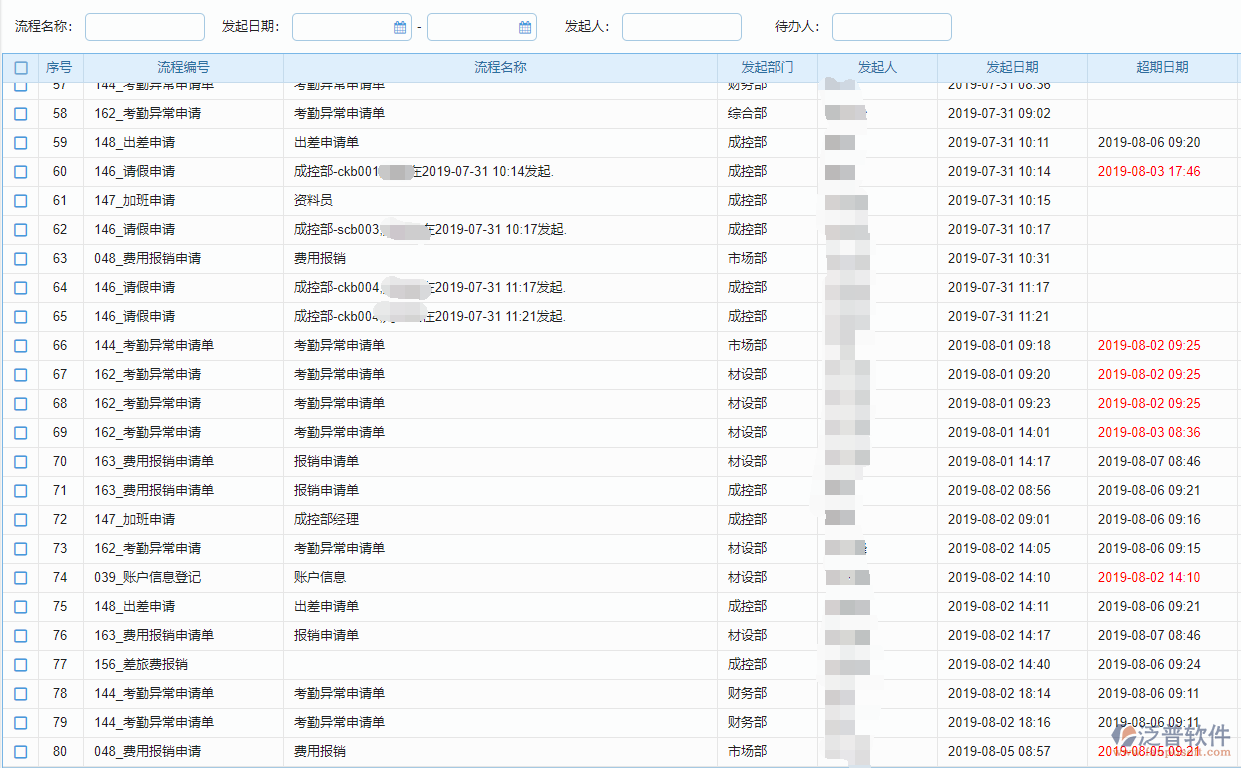Tick the checkbox for row 66

21,346
